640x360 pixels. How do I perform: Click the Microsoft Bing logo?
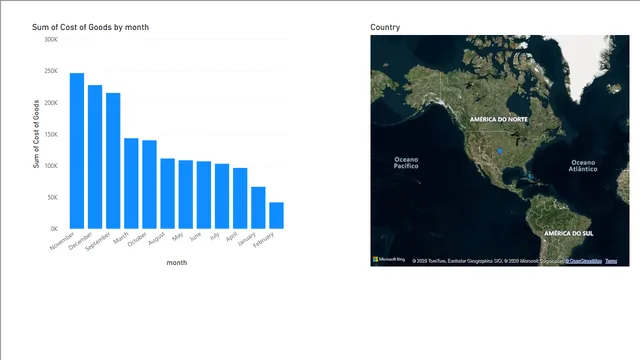389,259
